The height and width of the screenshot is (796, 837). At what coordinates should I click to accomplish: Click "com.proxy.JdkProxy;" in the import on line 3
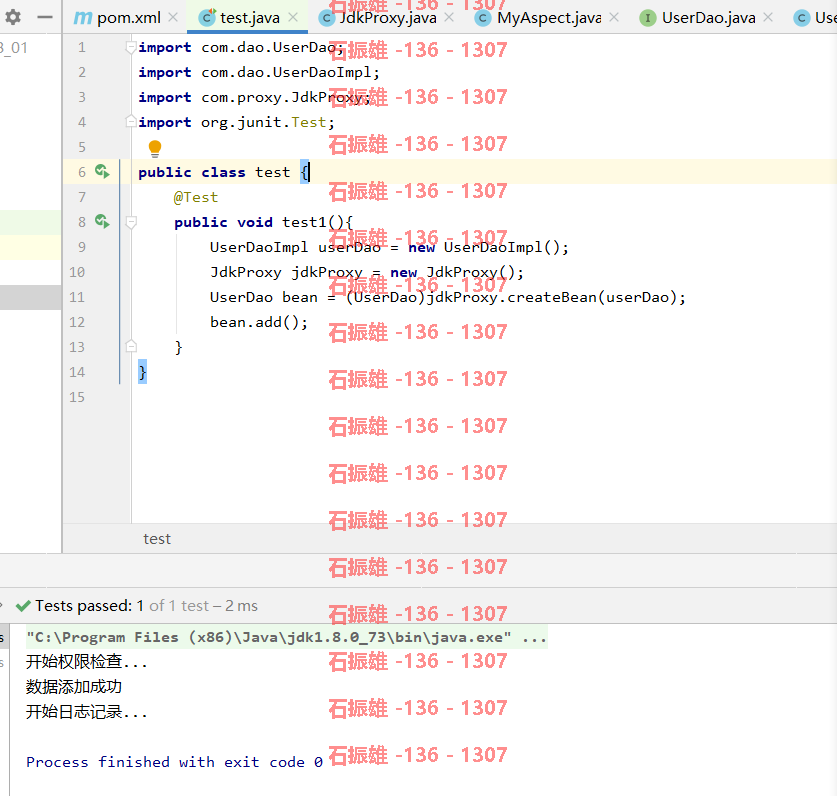click(286, 97)
